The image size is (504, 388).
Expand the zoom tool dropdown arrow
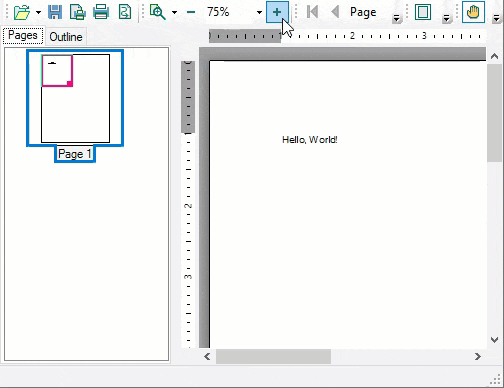(x=174, y=13)
